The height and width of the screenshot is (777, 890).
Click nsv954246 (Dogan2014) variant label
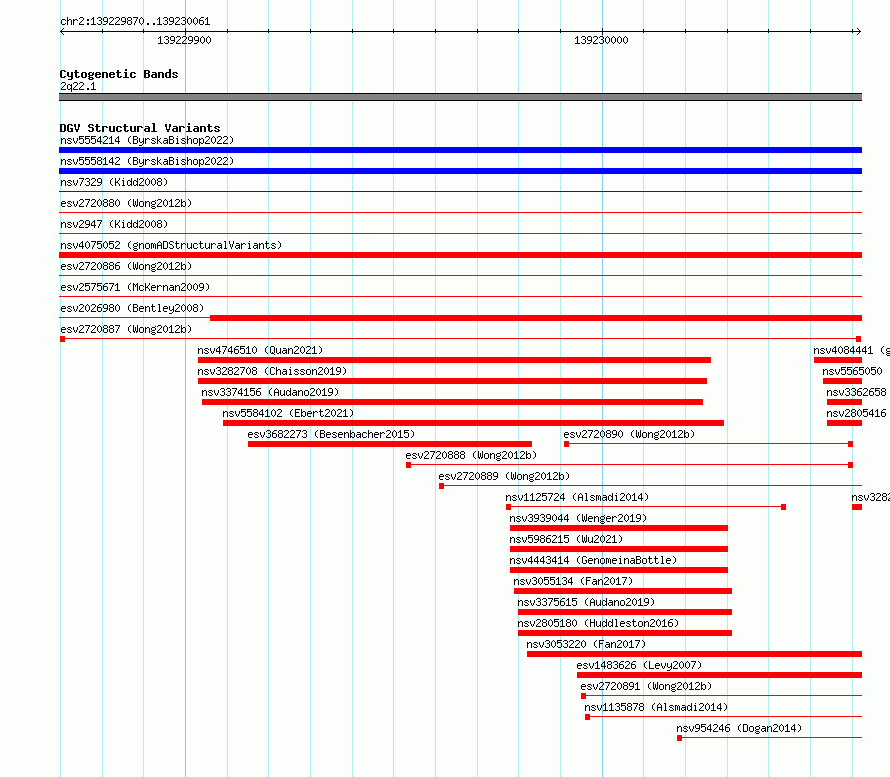(739, 728)
